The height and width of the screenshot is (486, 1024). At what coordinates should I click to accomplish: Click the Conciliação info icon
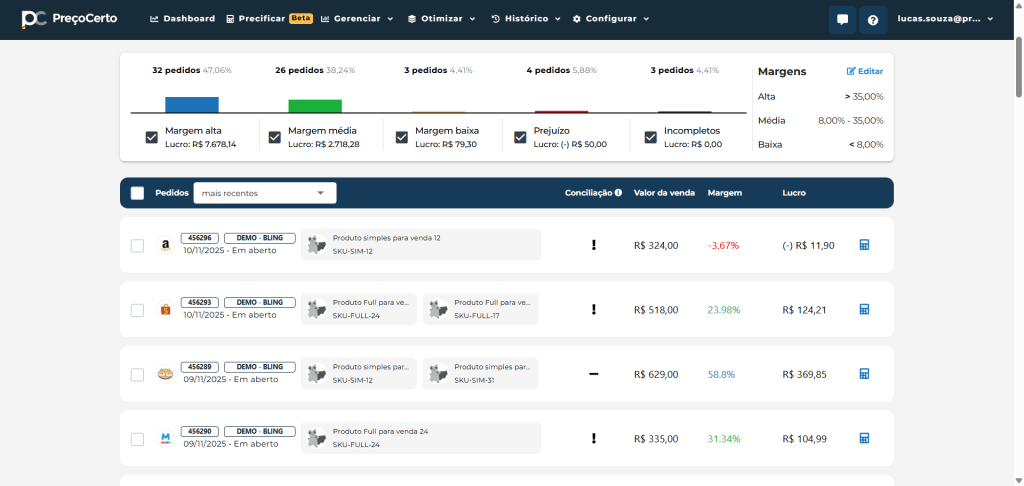point(618,193)
